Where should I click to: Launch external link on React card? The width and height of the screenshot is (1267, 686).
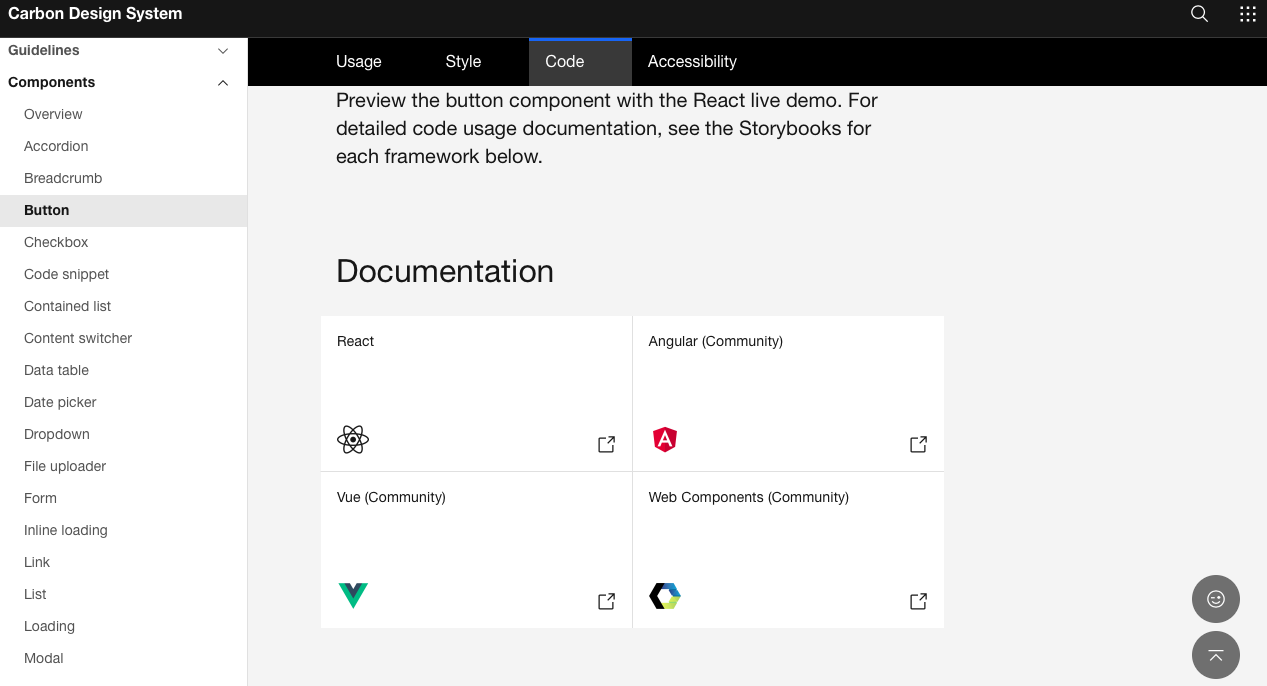coord(606,444)
